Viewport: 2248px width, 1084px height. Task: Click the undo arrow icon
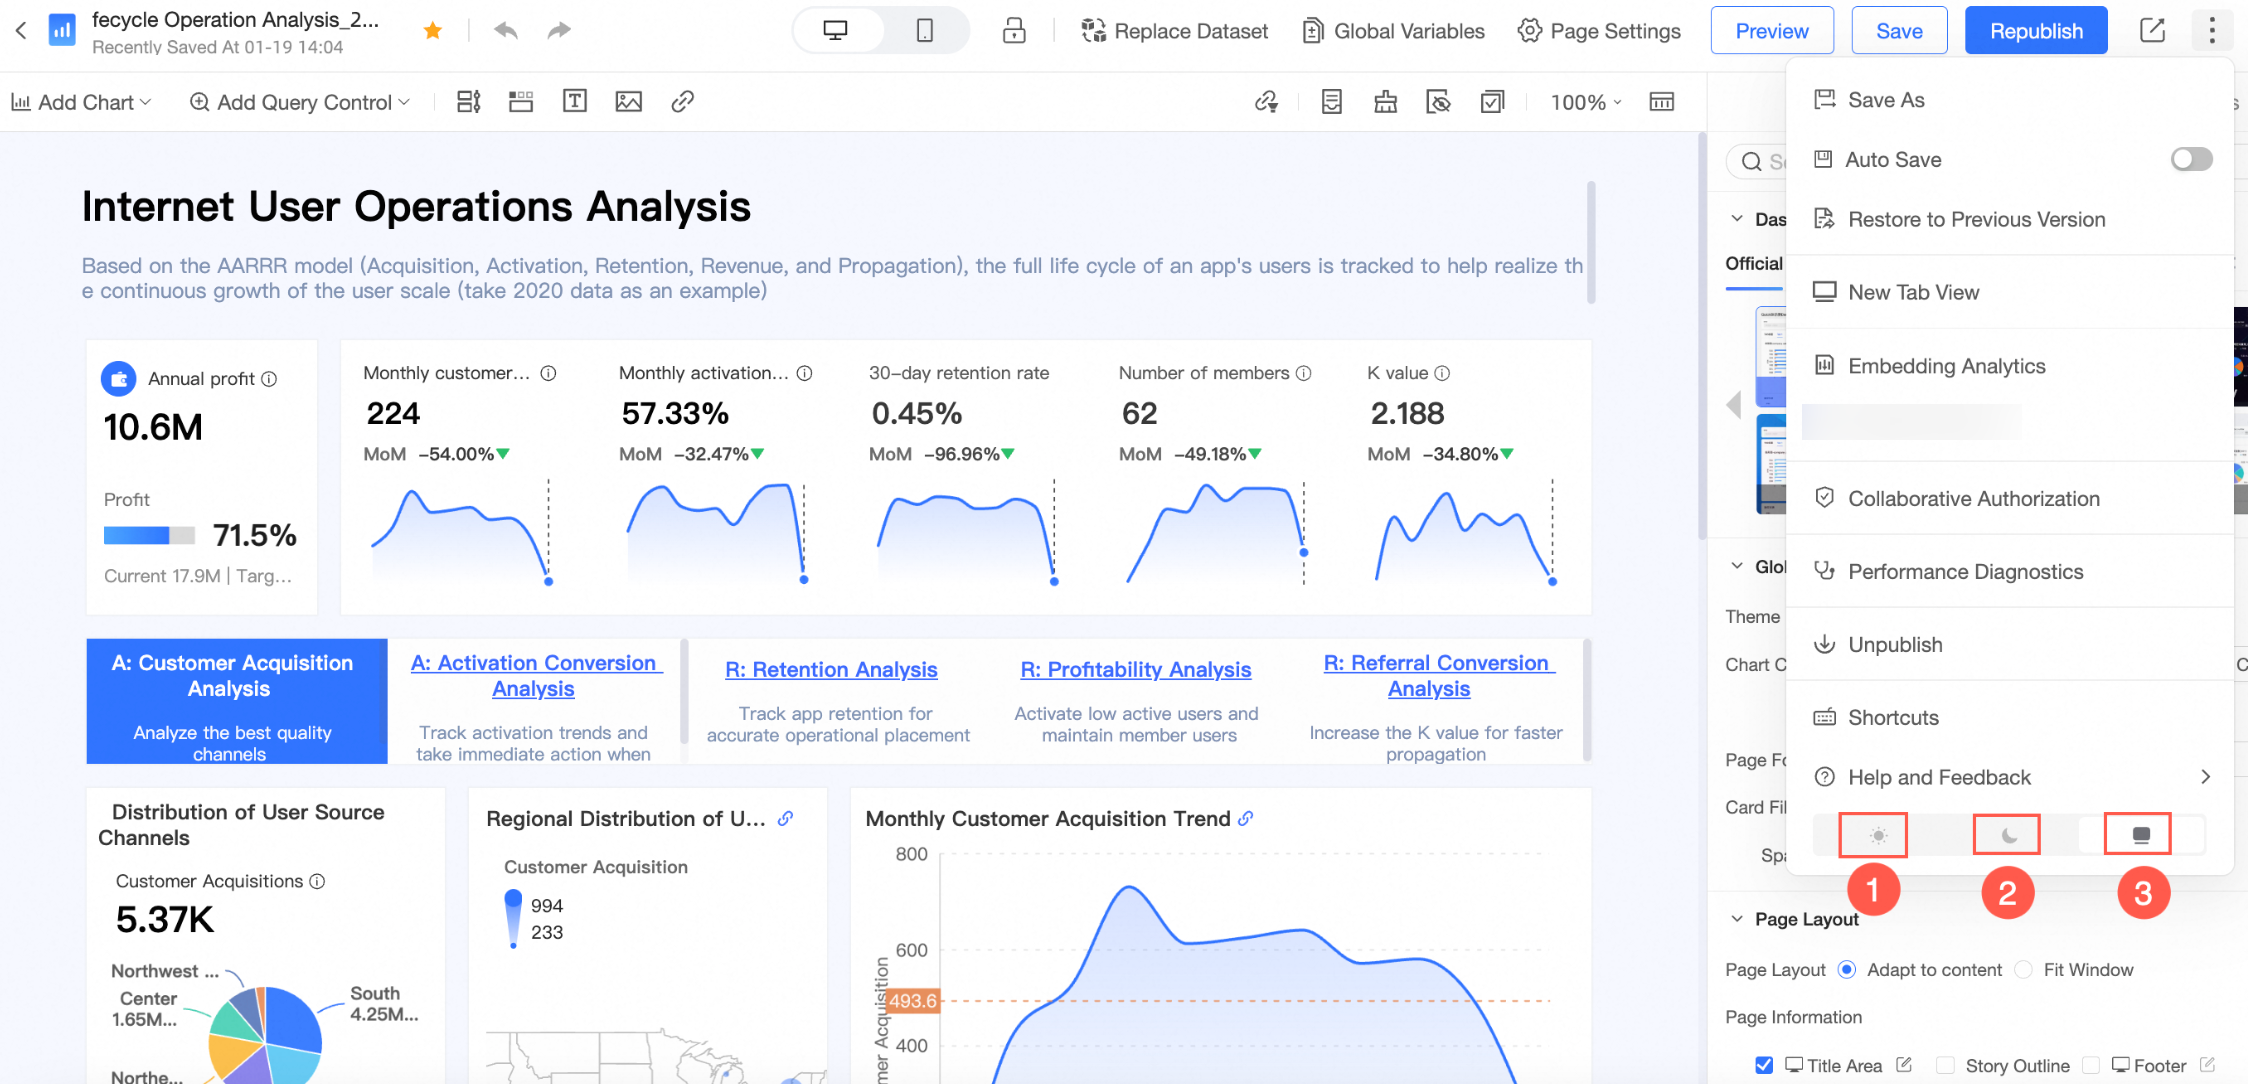click(x=506, y=31)
